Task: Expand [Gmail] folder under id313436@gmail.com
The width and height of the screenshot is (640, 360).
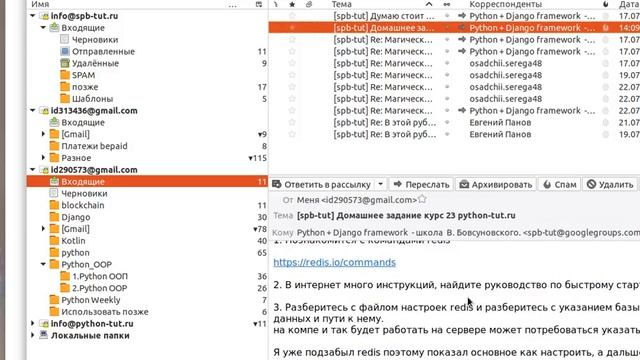Action: coord(43,134)
